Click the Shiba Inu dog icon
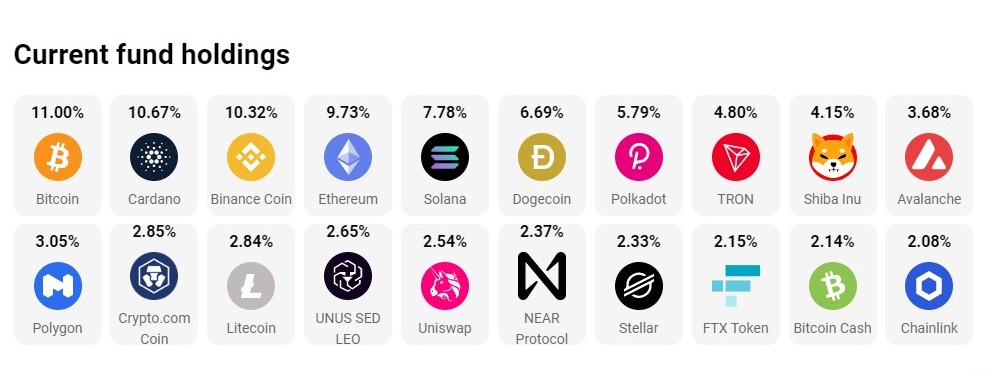 [832, 157]
